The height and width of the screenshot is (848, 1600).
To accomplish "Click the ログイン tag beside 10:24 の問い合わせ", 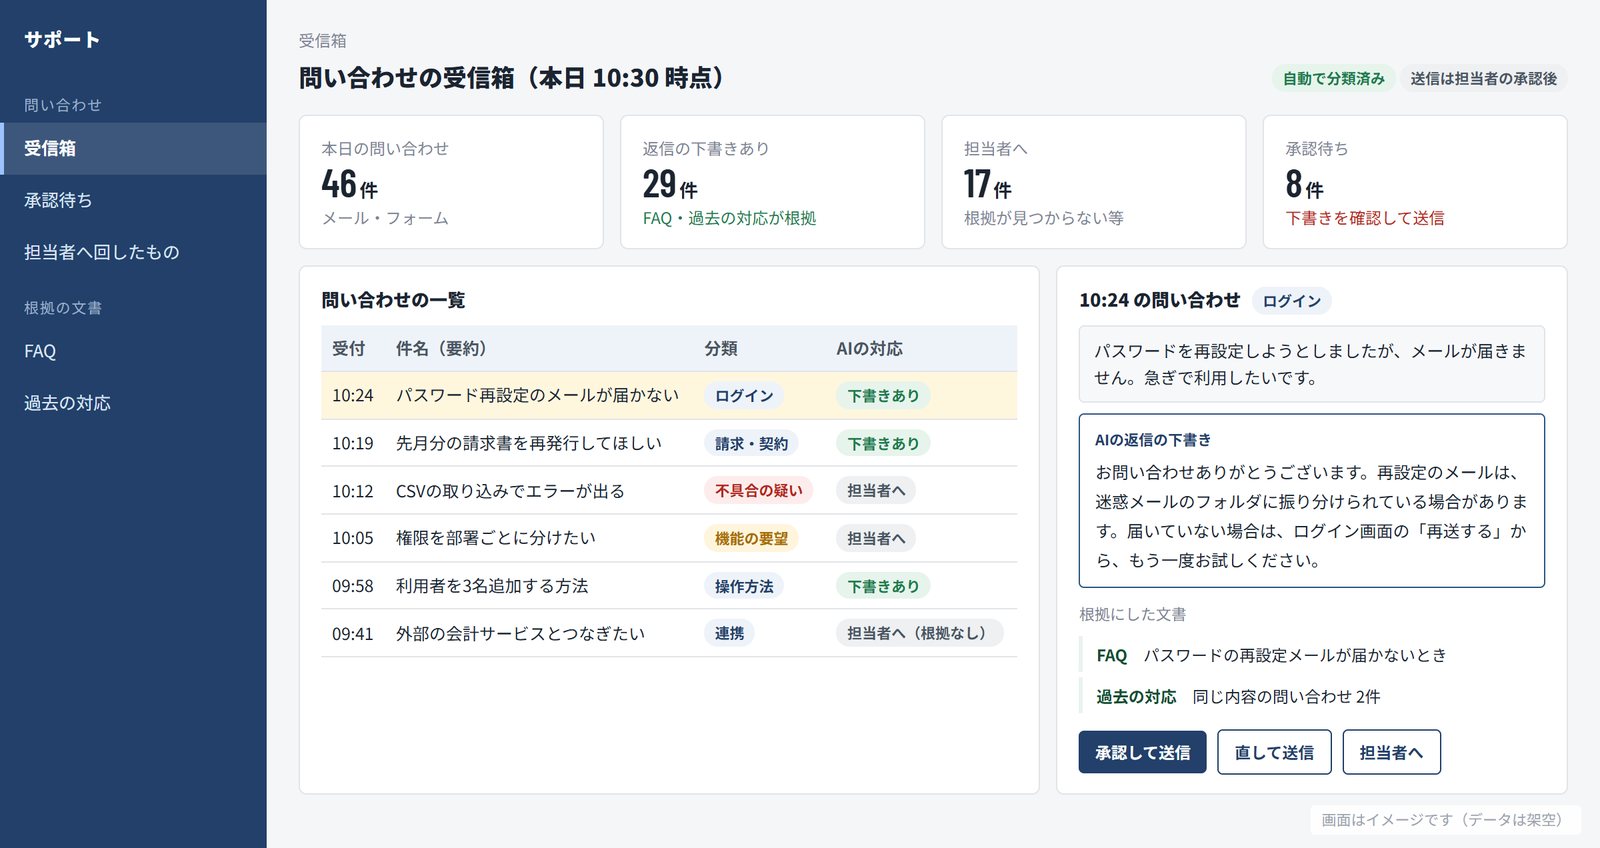I will coord(1291,301).
